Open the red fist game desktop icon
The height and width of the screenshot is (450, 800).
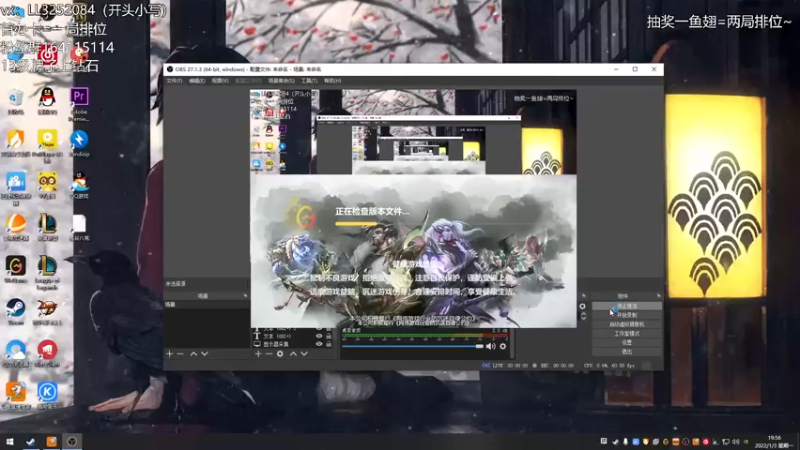(x=47, y=354)
